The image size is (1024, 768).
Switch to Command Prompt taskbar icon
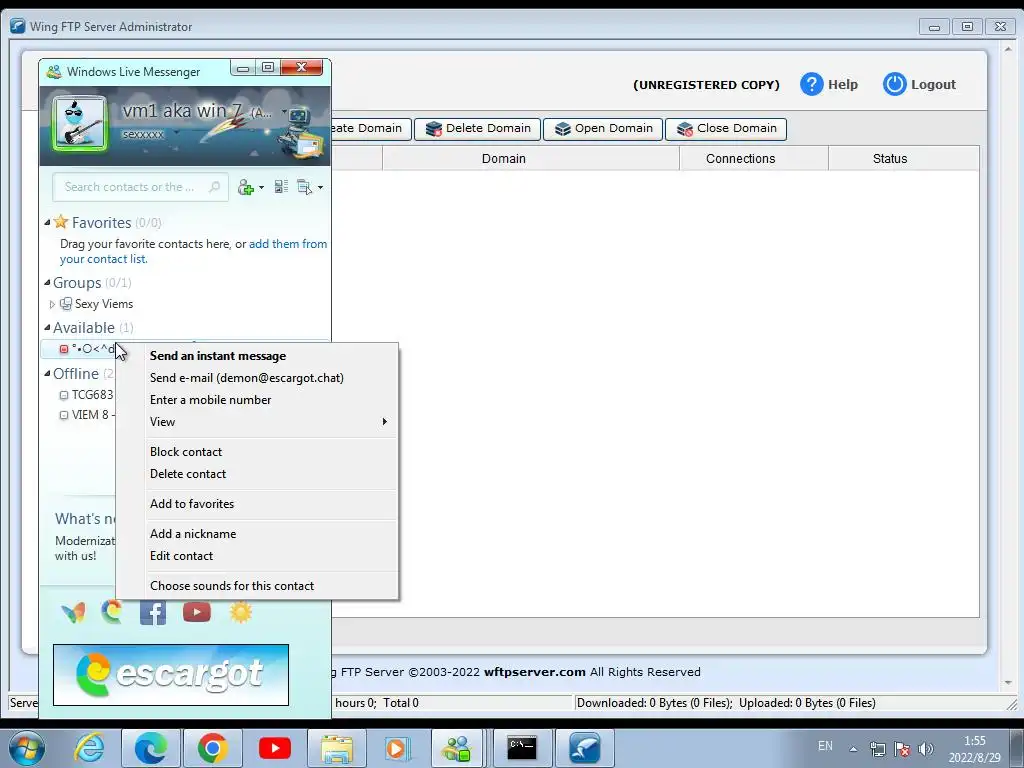click(522, 748)
